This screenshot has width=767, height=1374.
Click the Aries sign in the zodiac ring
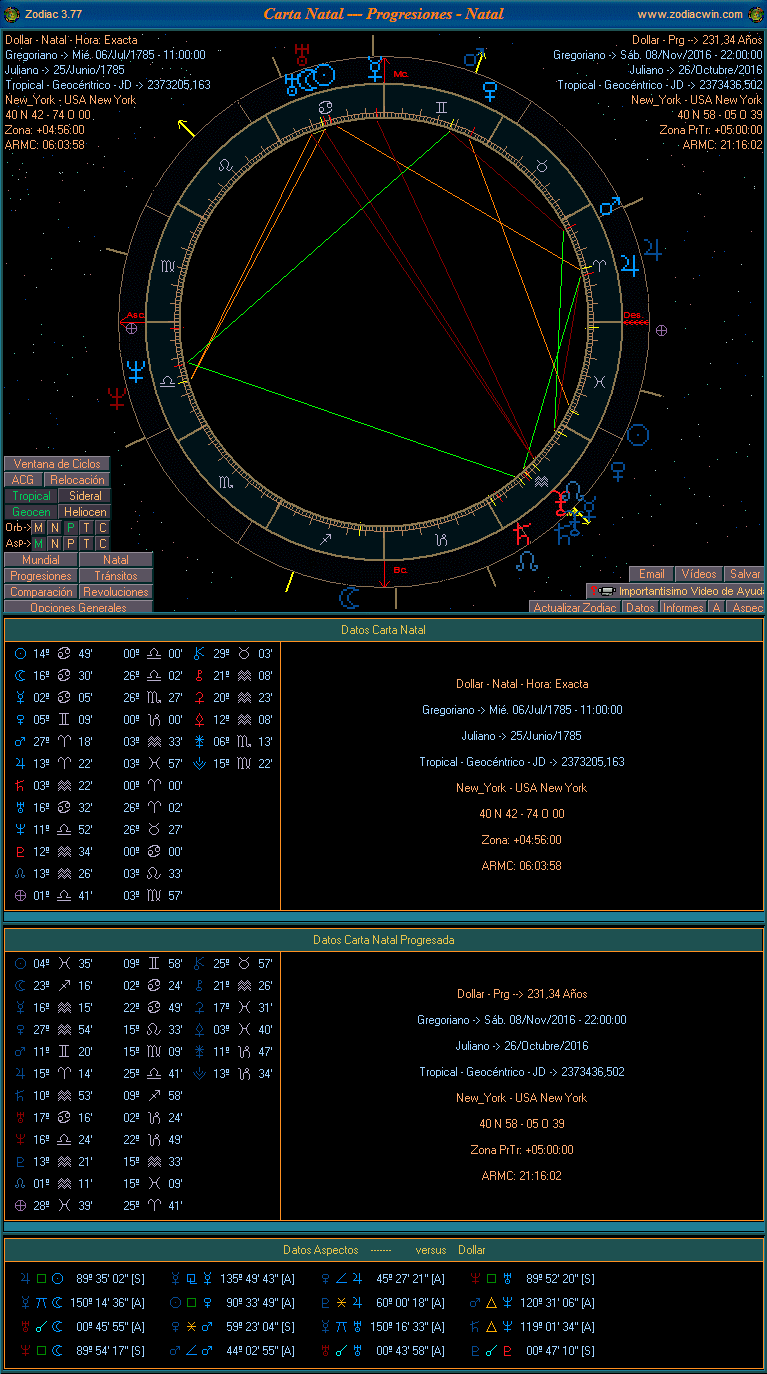pyautogui.click(x=599, y=266)
